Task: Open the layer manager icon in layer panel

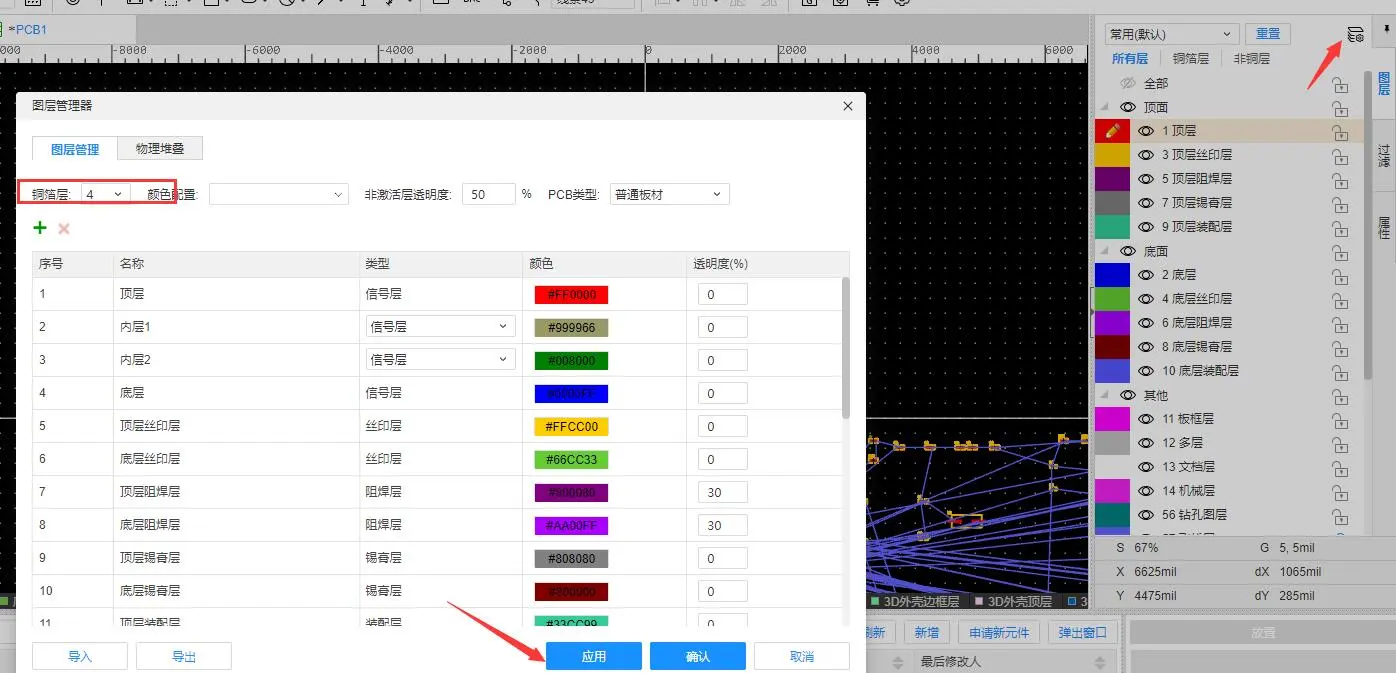Action: point(1355,34)
